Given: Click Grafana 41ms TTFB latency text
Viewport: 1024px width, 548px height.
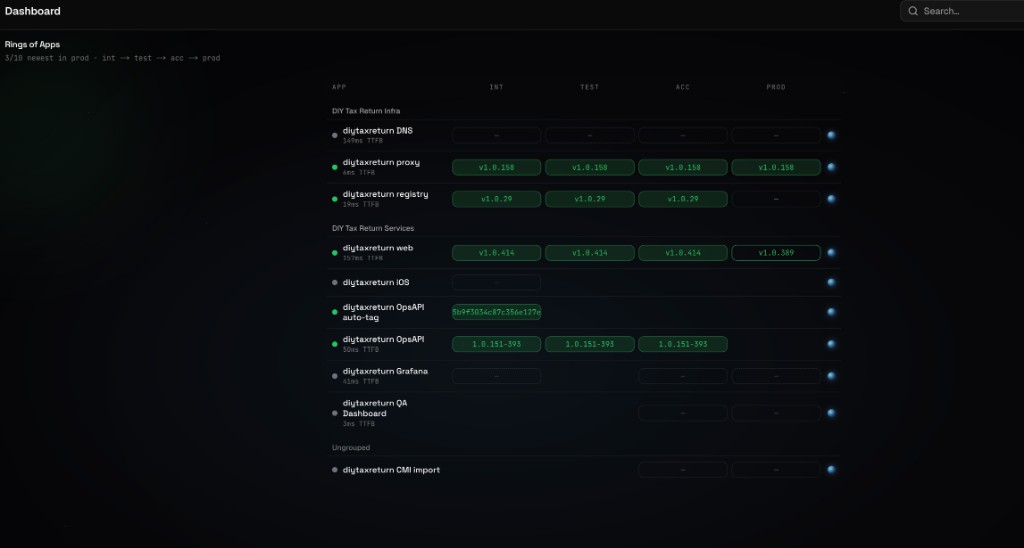Looking at the screenshot, I should pyautogui.click(x=360, y=381).
